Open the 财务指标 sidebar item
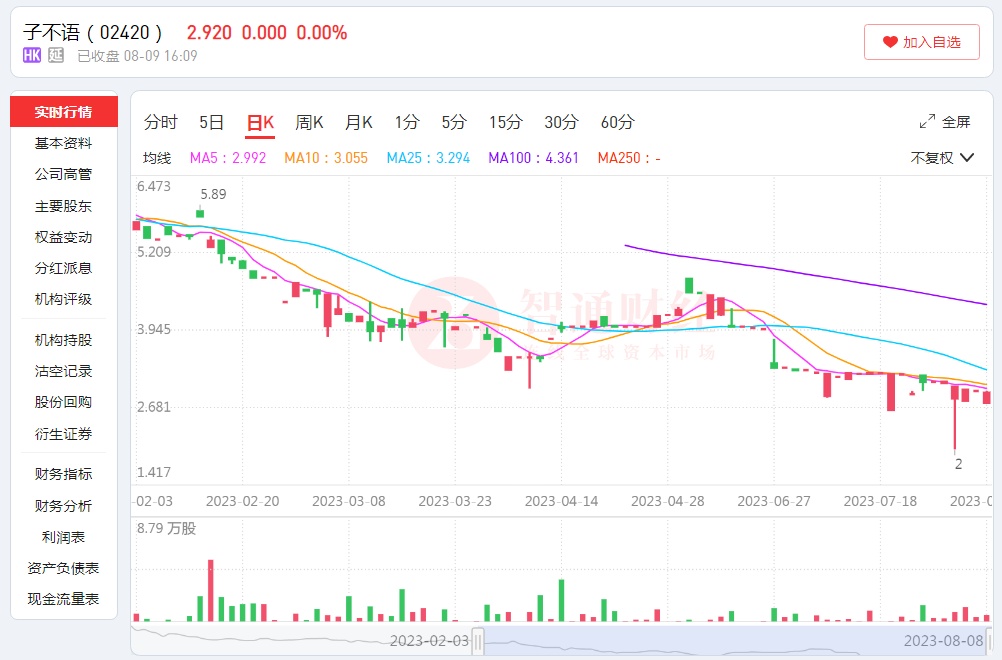 (x=63, y=474)
